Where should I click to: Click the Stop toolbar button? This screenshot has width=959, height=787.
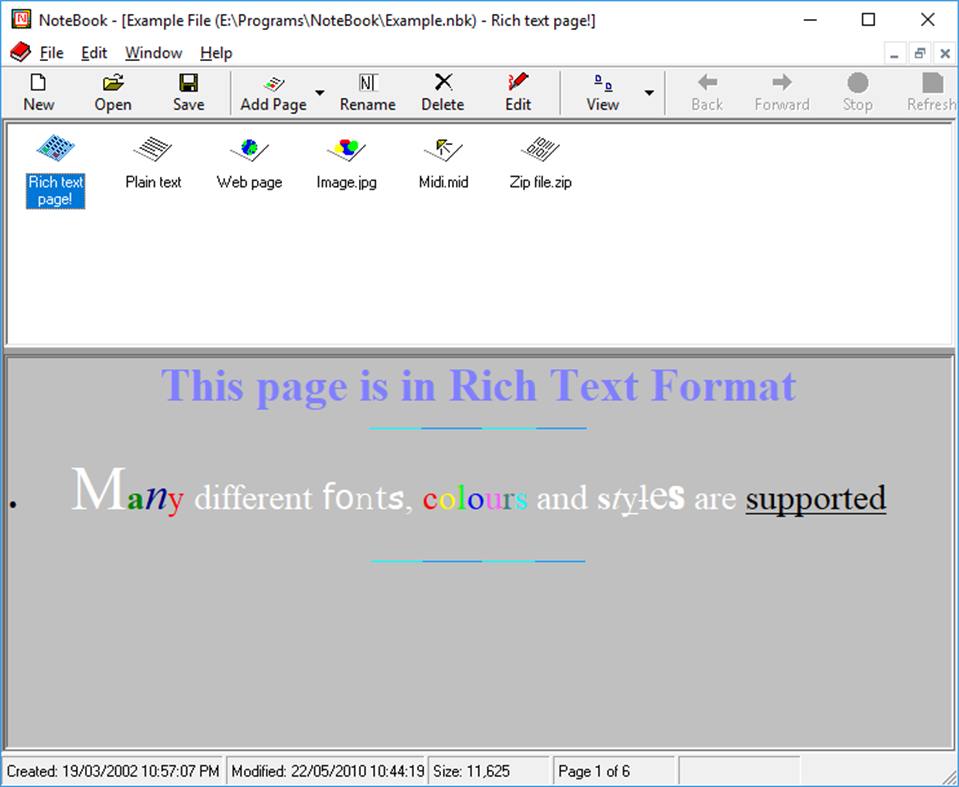point(857,92)
